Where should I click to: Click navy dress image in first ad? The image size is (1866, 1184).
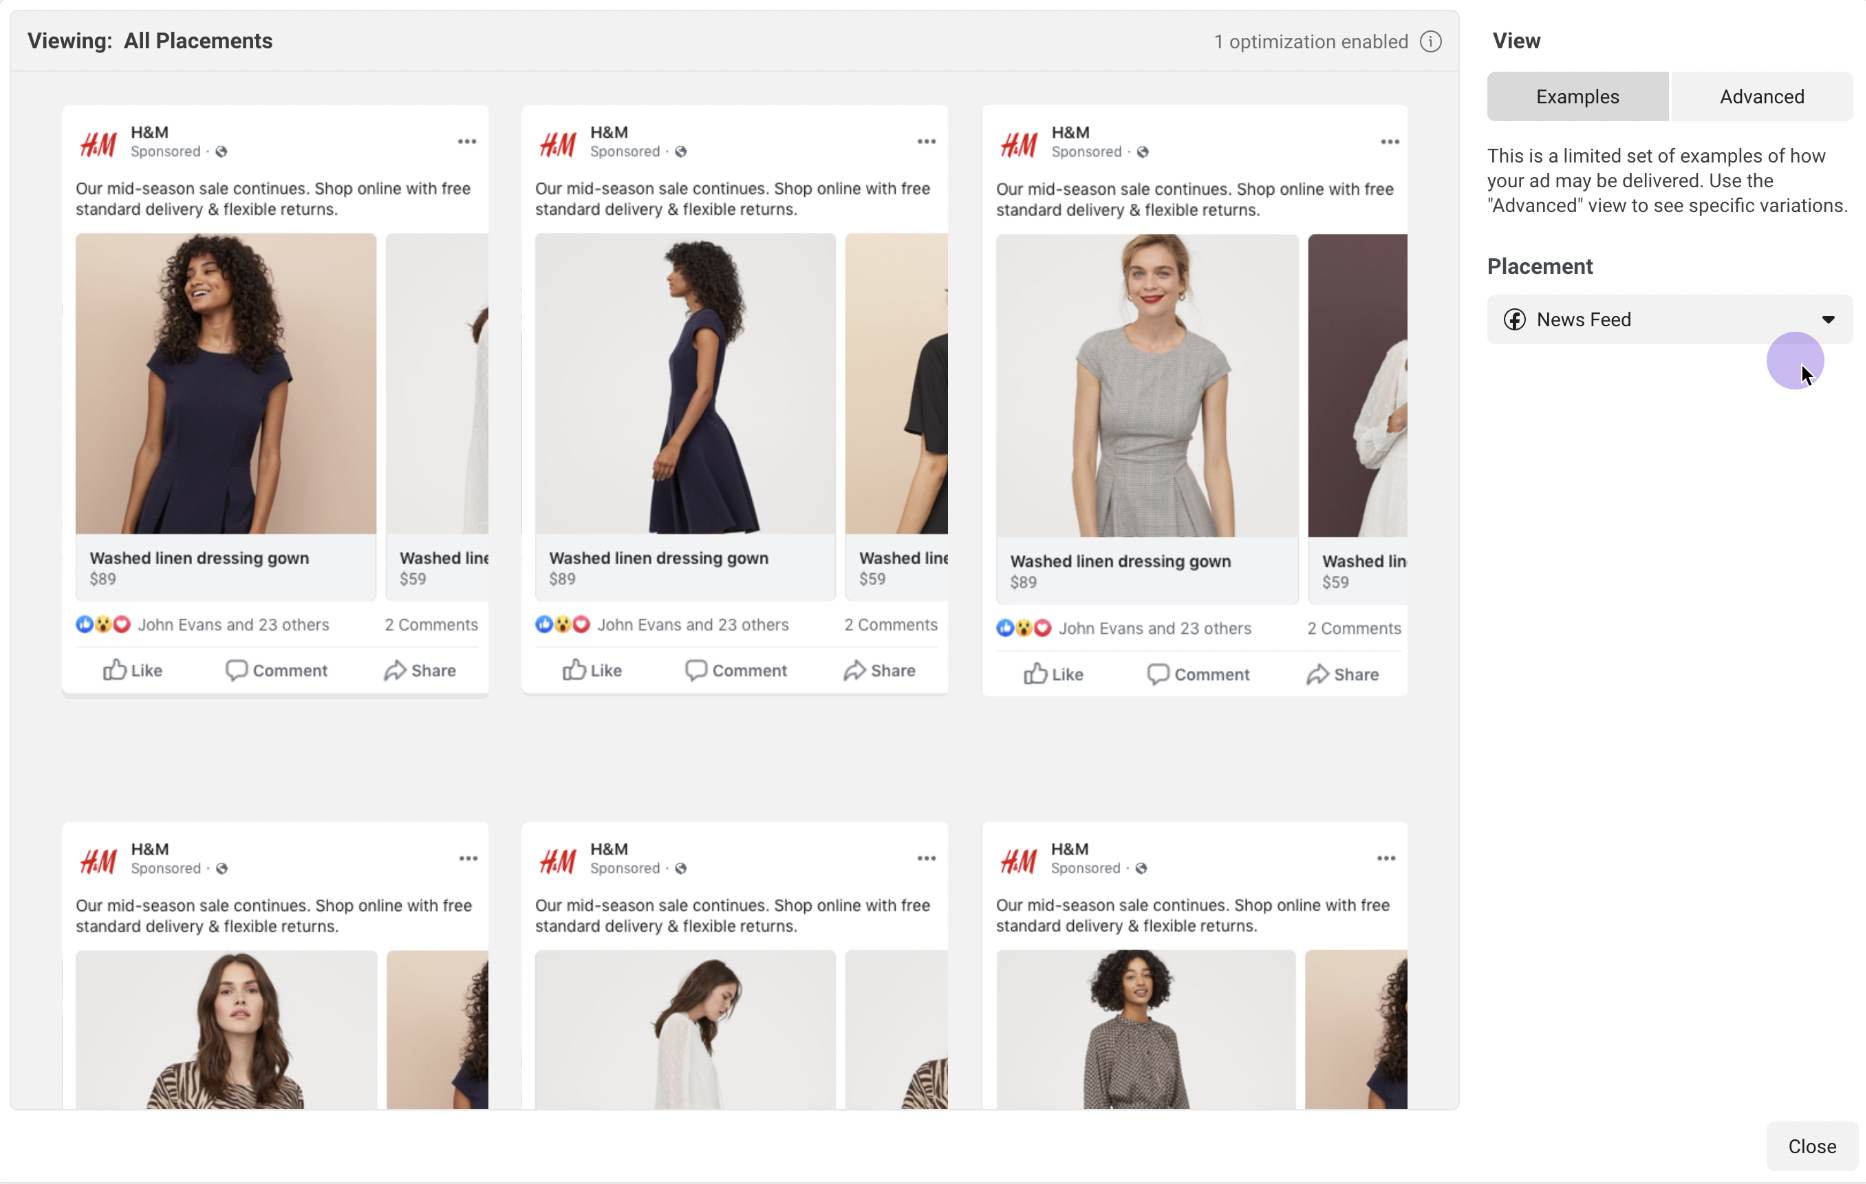click(226, 384)
